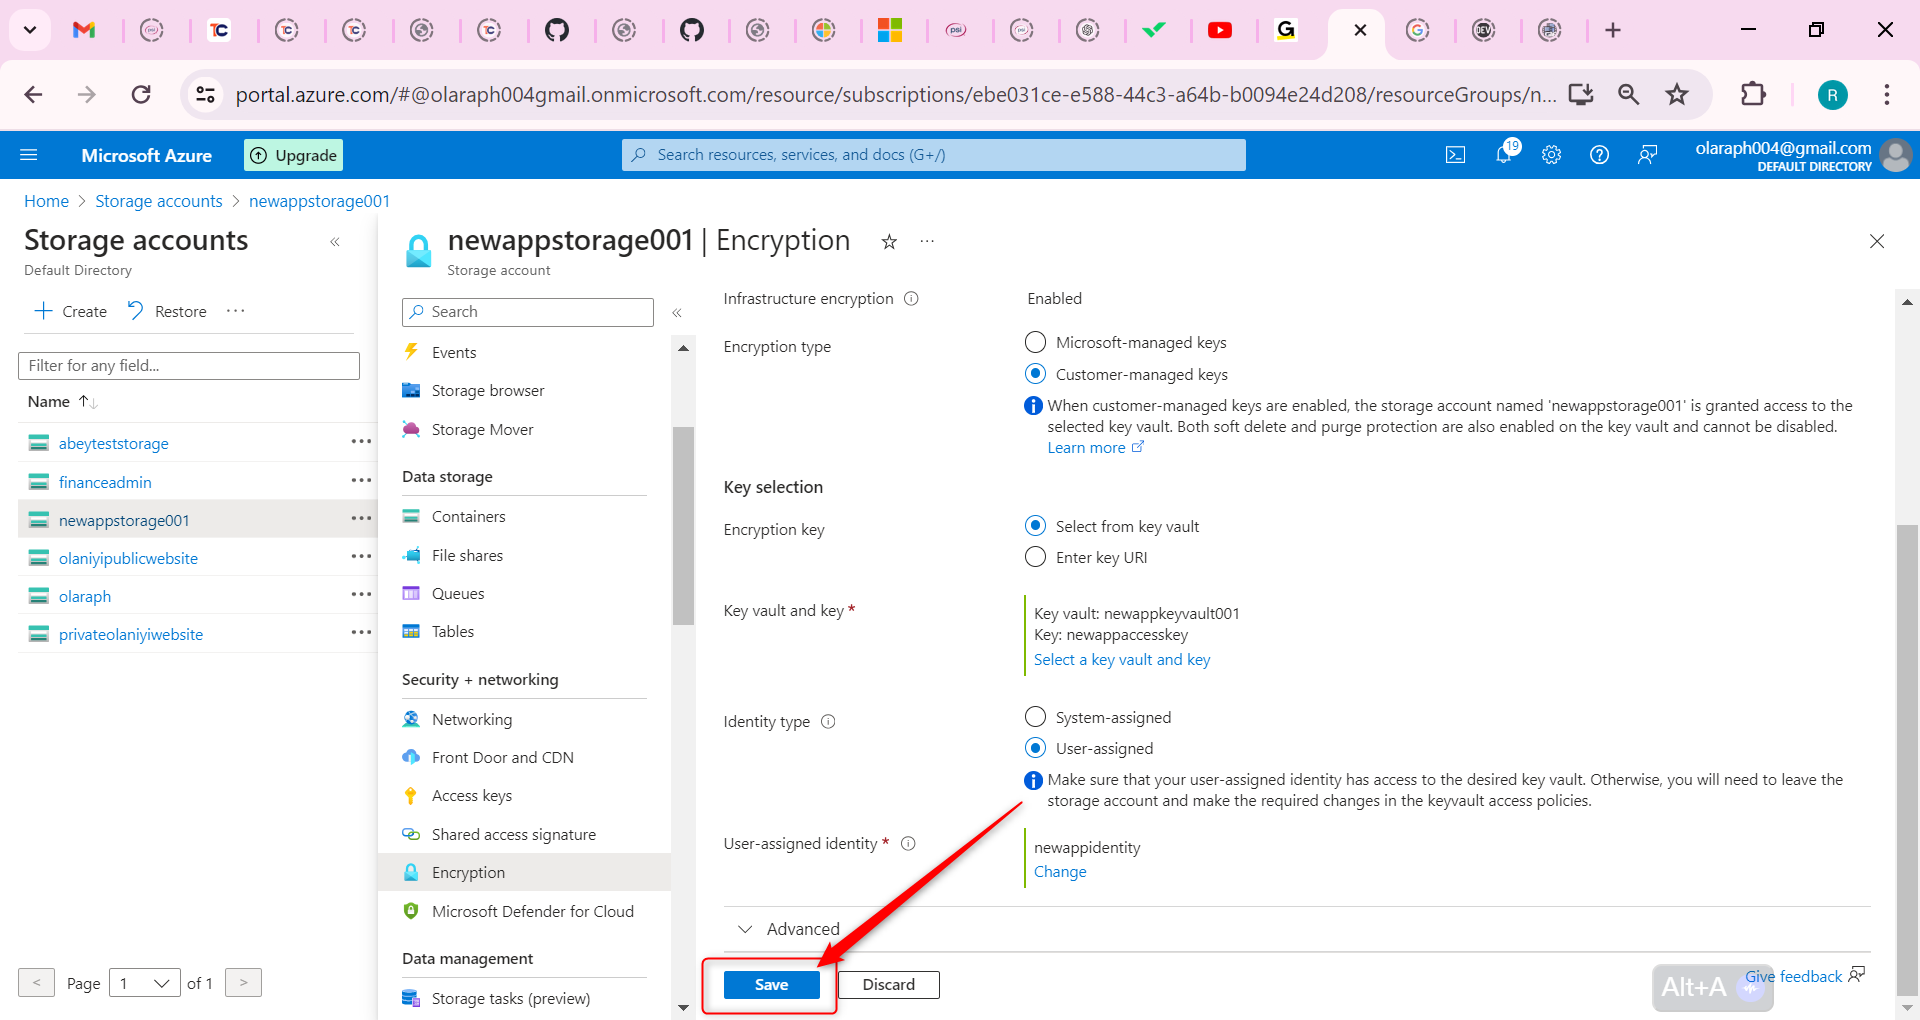The height and width of the screenshot is (1020, 1920).
Task: Expand the Advanced section
Action: click(789, 929)
